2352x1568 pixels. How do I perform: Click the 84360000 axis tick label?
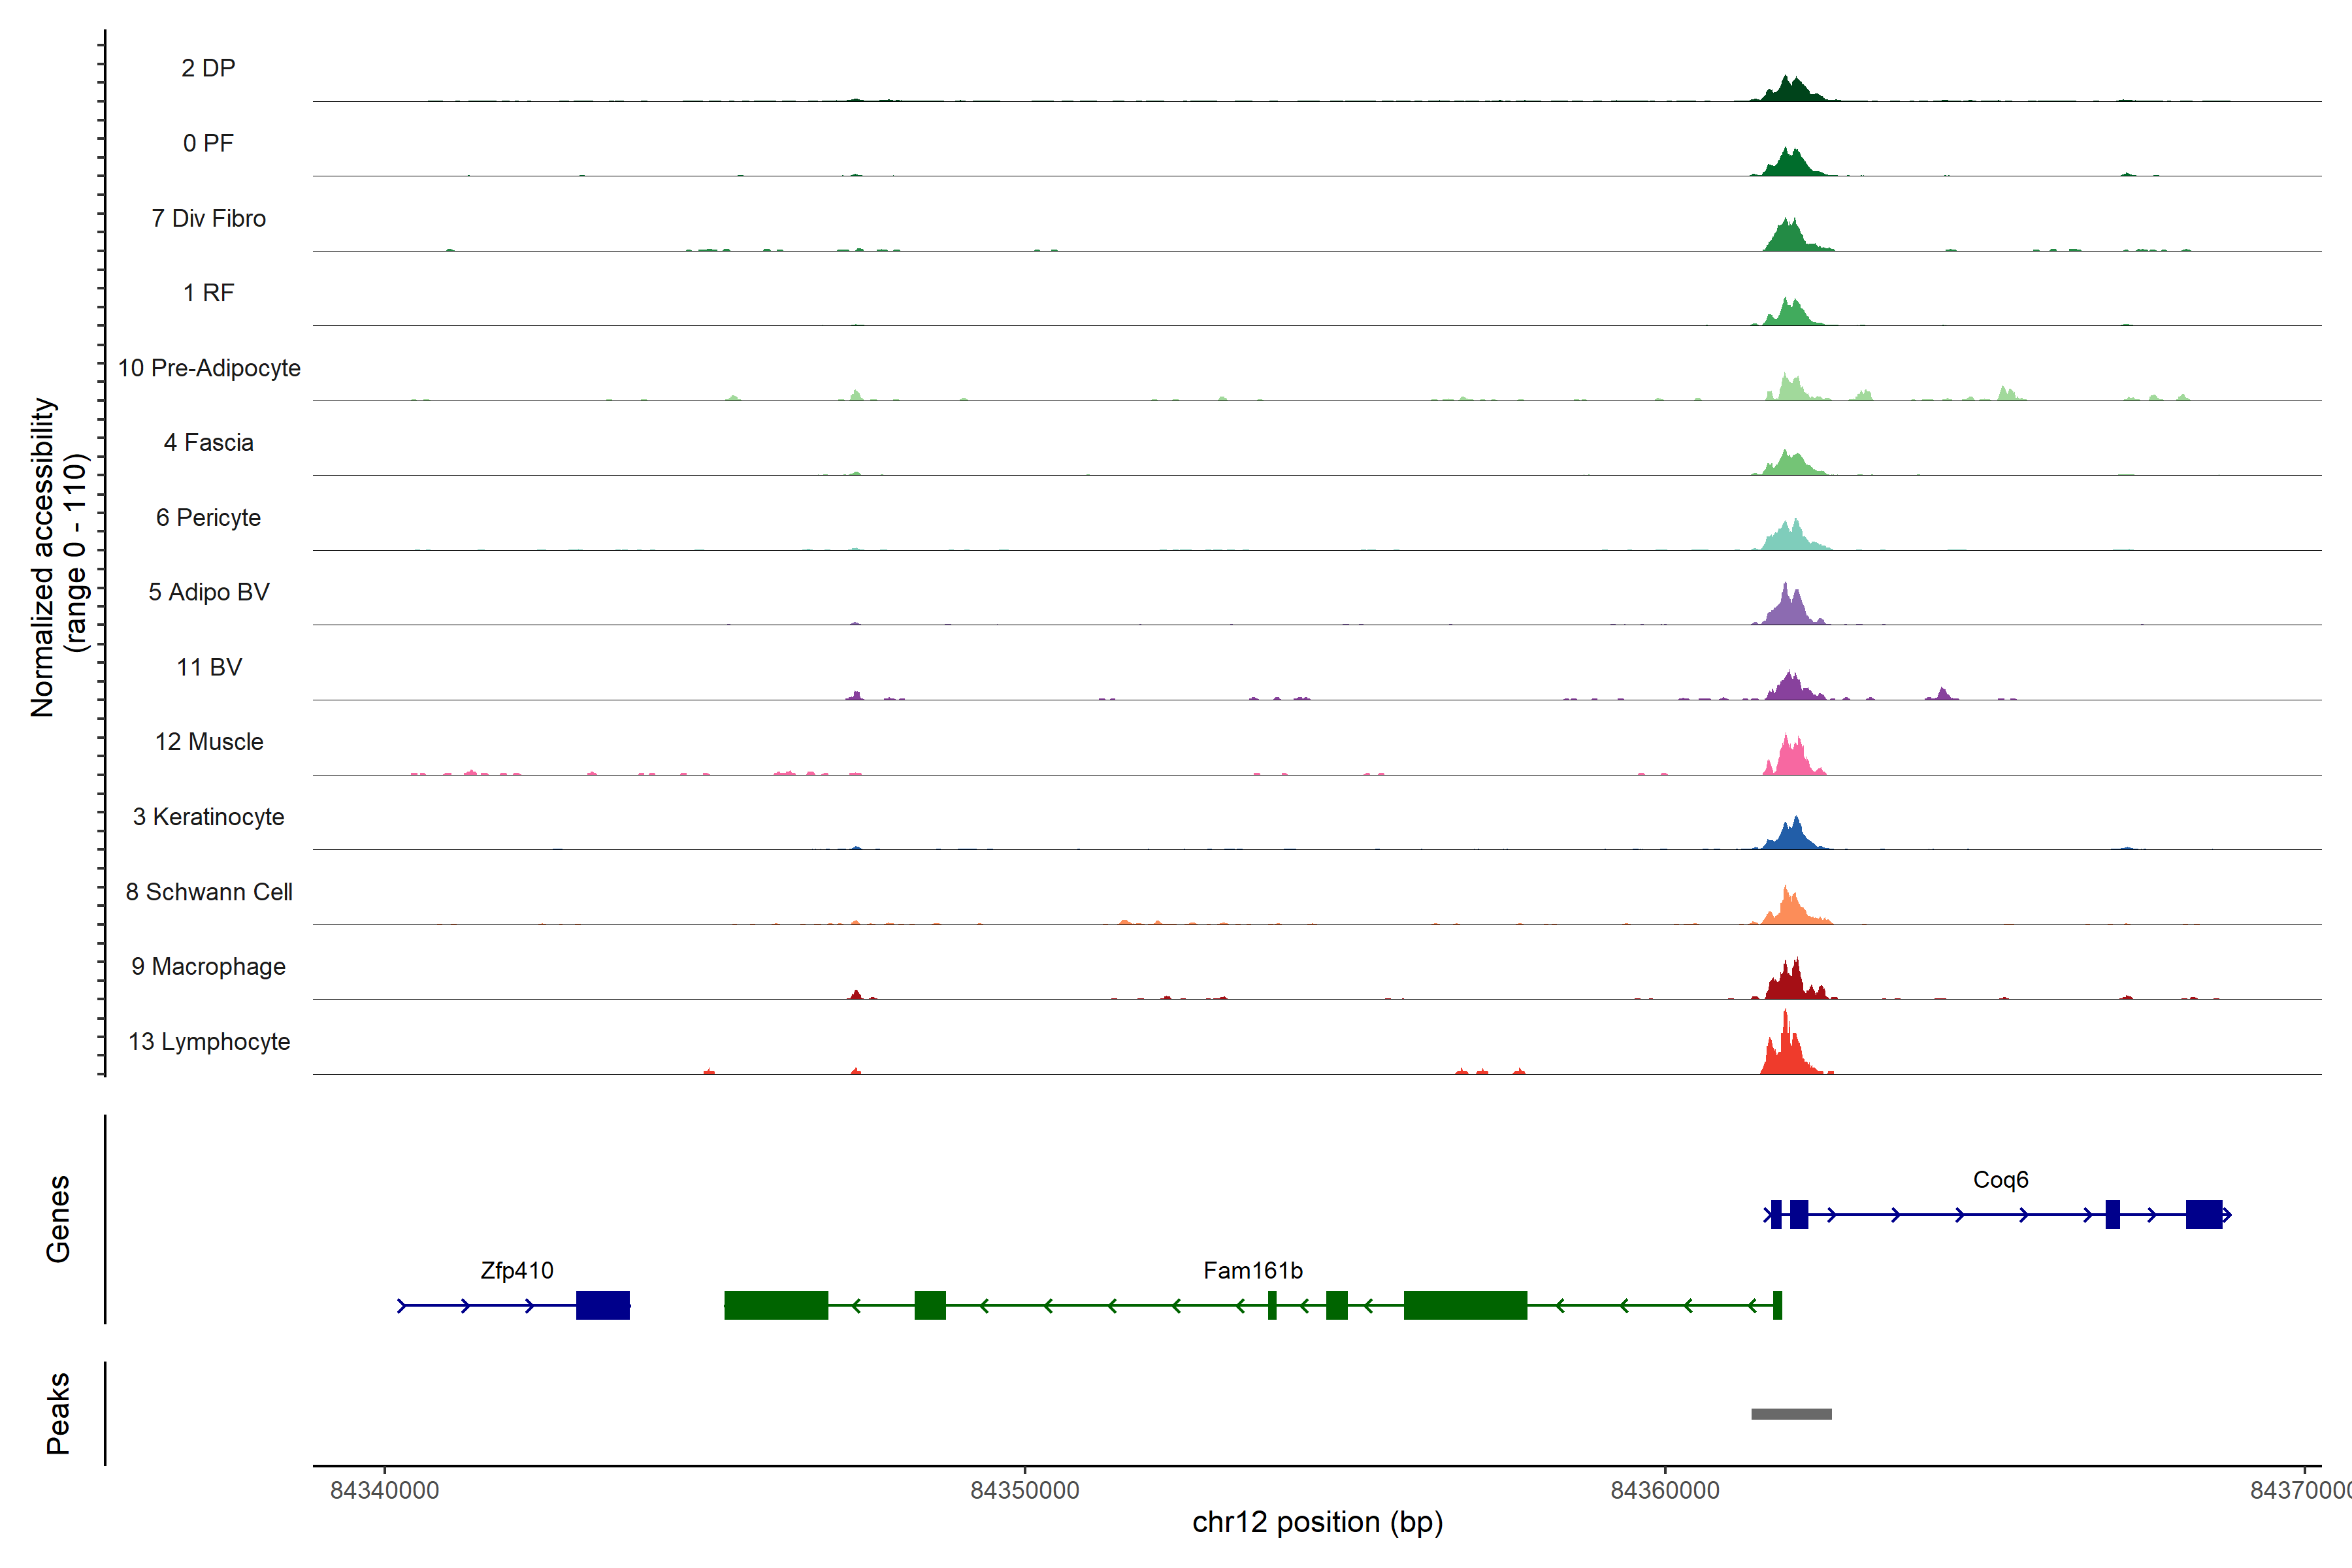pyautogui.click(x=1664, y=1491)
